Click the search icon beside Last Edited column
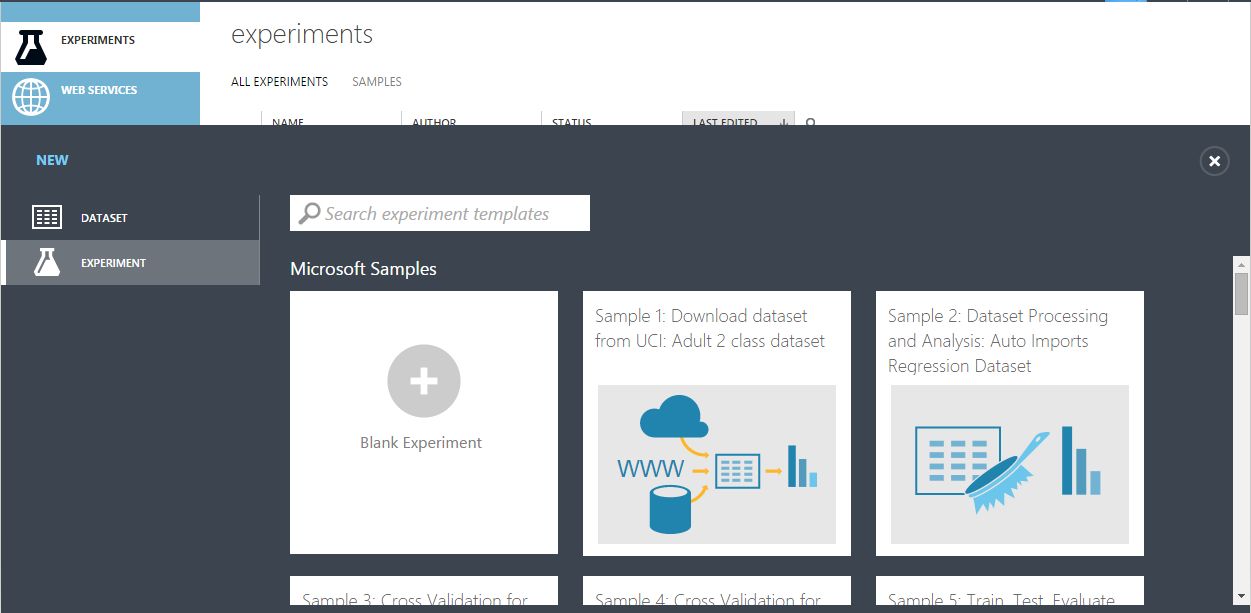The image size is (1251, 613). point(811,122)
